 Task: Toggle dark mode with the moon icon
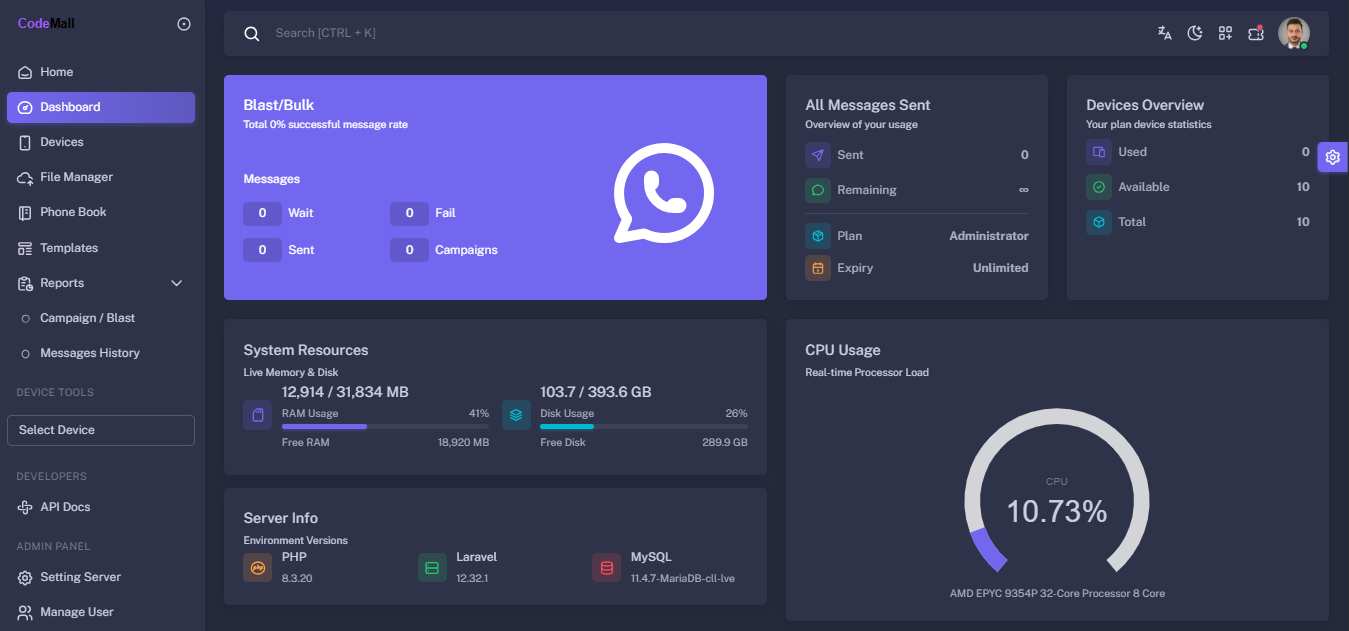pos(1195,33)
